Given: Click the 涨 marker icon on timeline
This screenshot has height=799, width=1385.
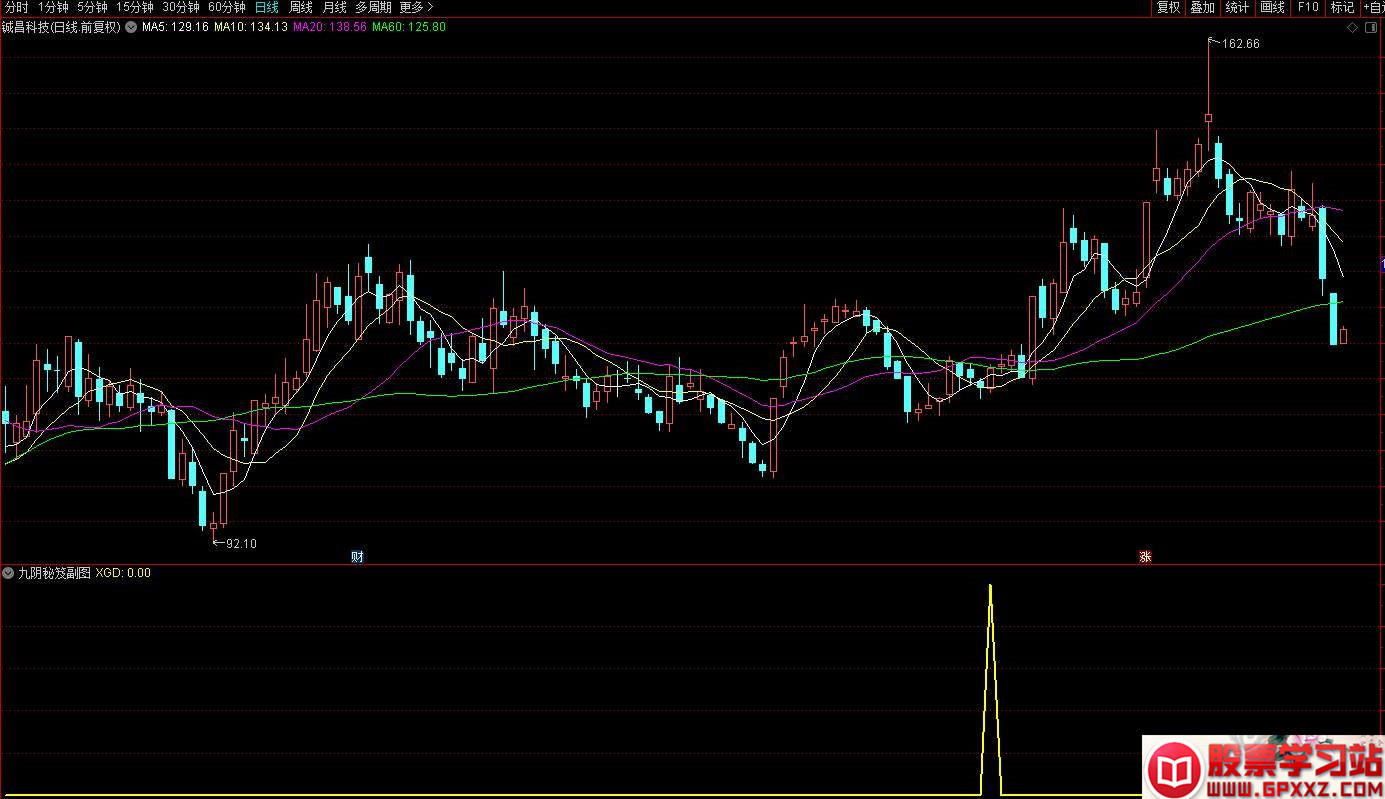Looking at the screenshot, I should pyautogui.click(x=1145, y=557).
